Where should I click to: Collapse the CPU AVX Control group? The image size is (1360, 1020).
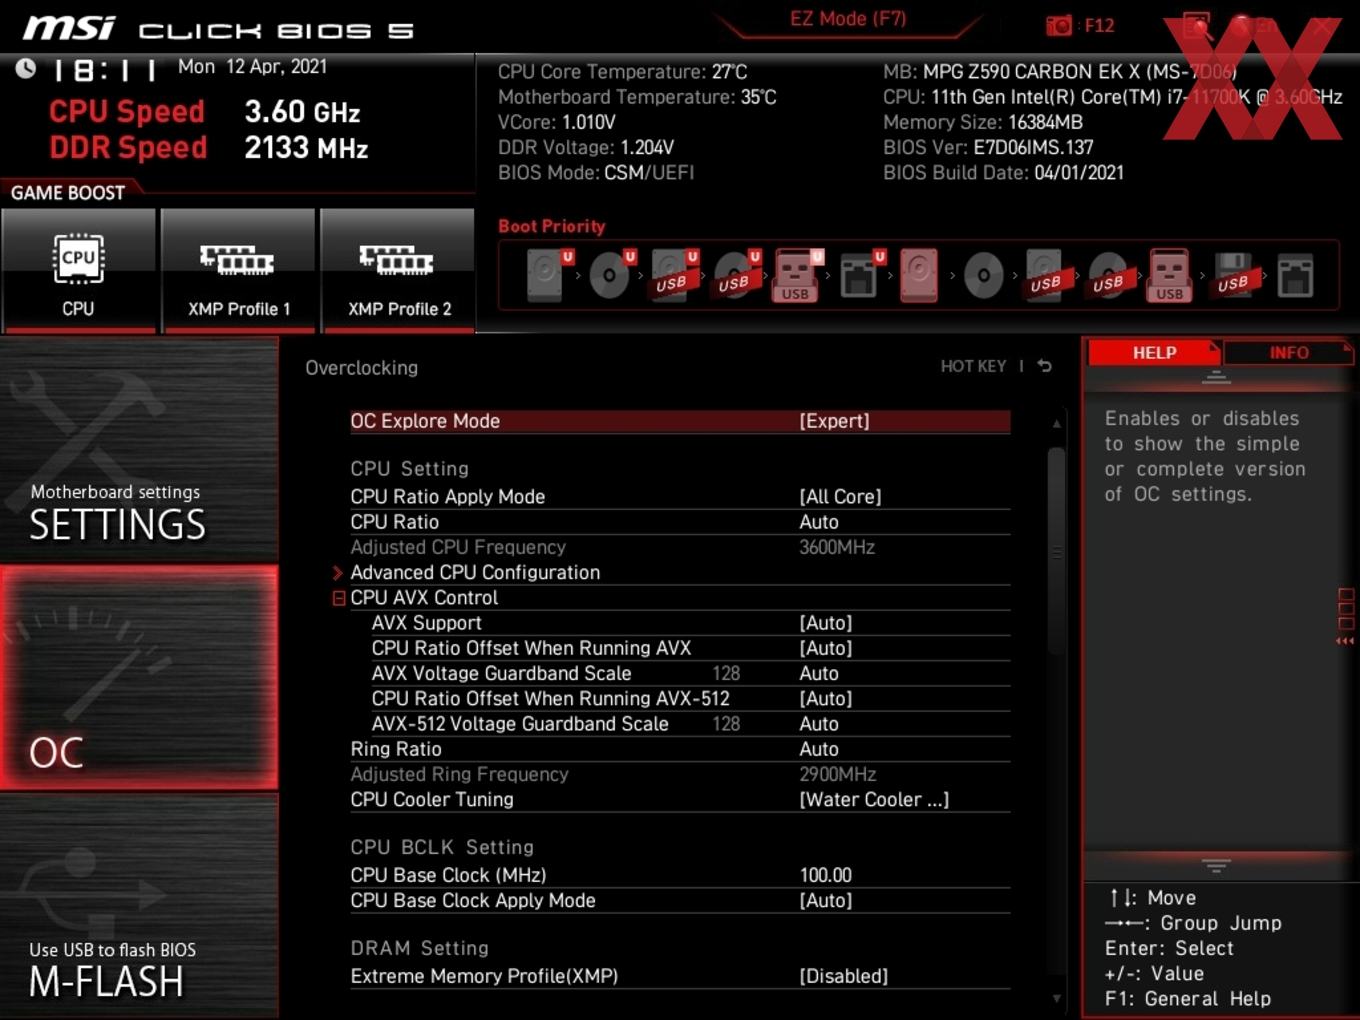339,598
